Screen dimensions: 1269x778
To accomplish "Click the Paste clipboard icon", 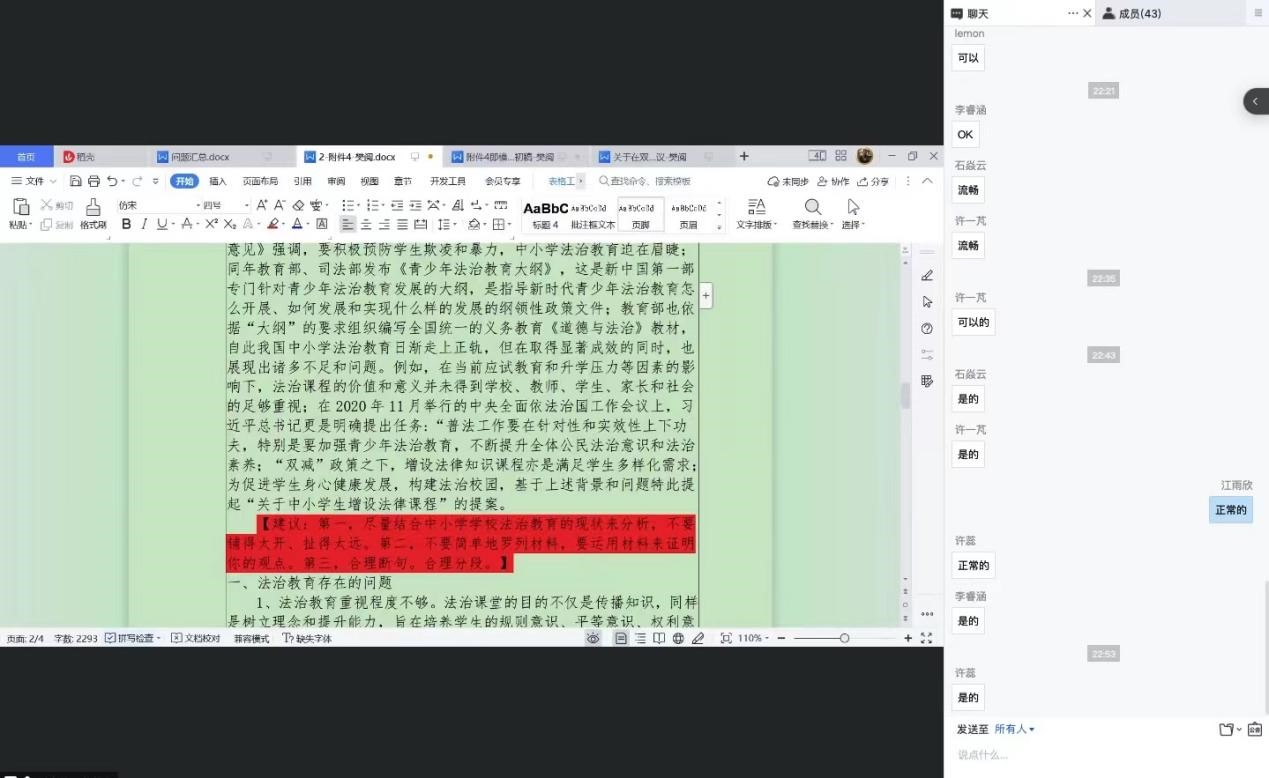I will [x=21, y=207].
